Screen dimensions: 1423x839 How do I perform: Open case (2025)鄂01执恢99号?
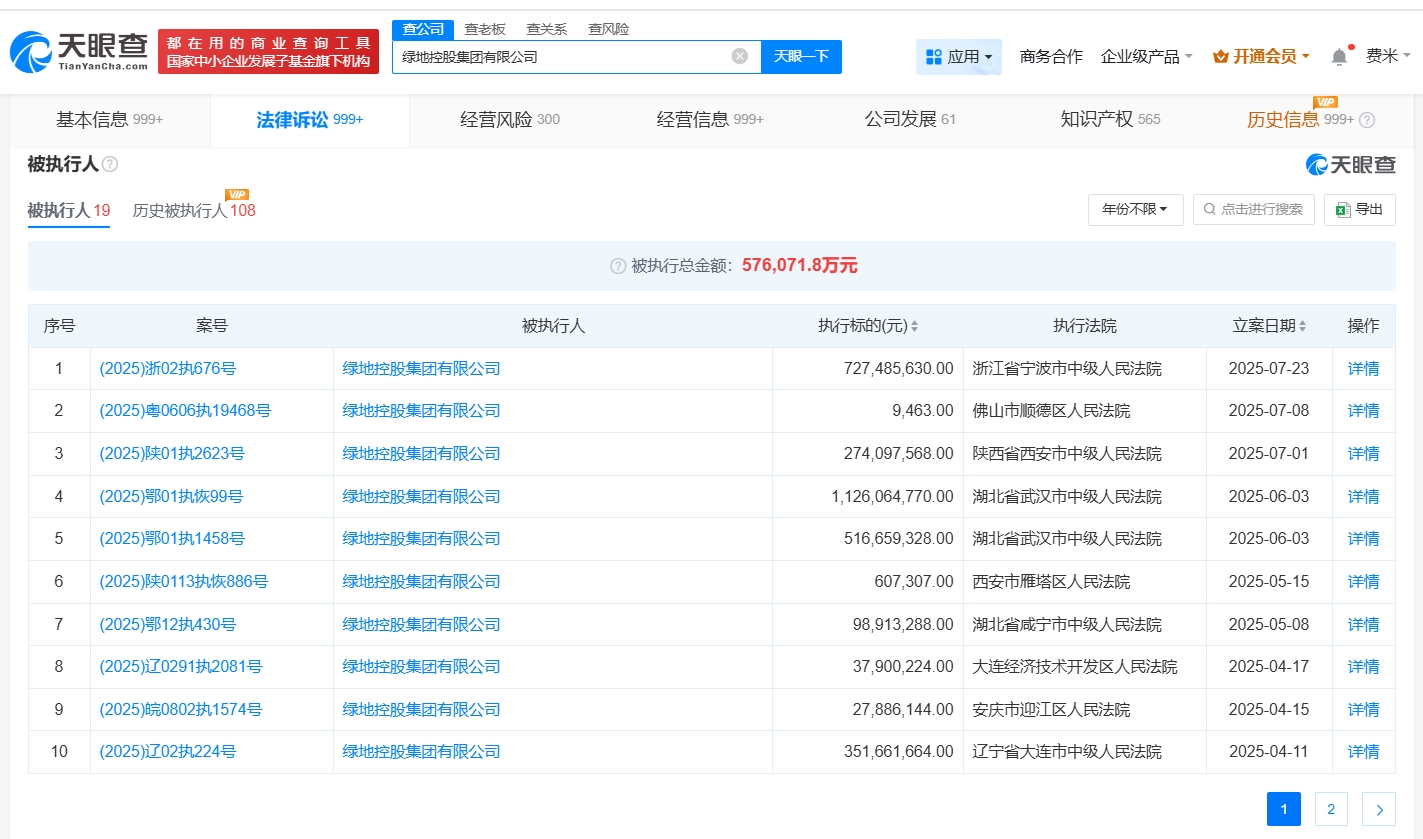coord(171,497)
